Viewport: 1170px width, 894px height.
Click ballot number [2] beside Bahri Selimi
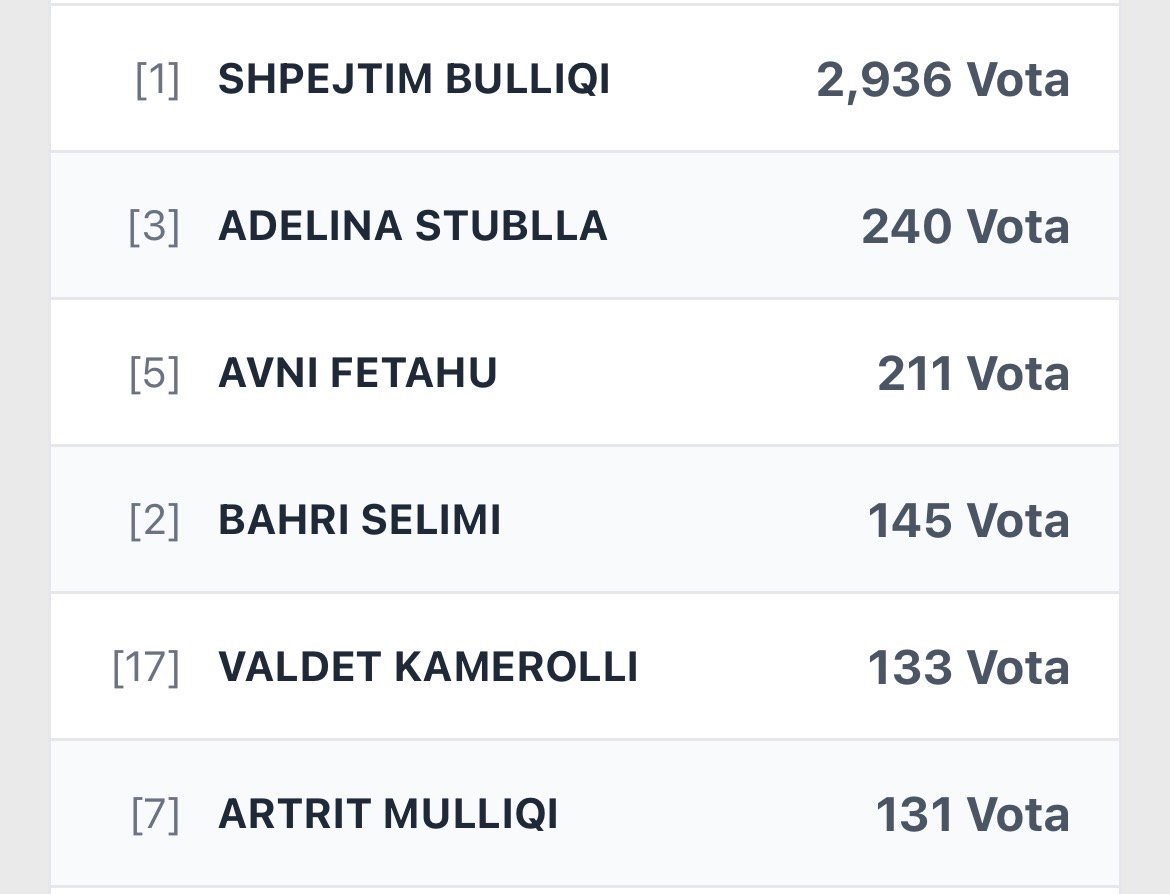154,521
